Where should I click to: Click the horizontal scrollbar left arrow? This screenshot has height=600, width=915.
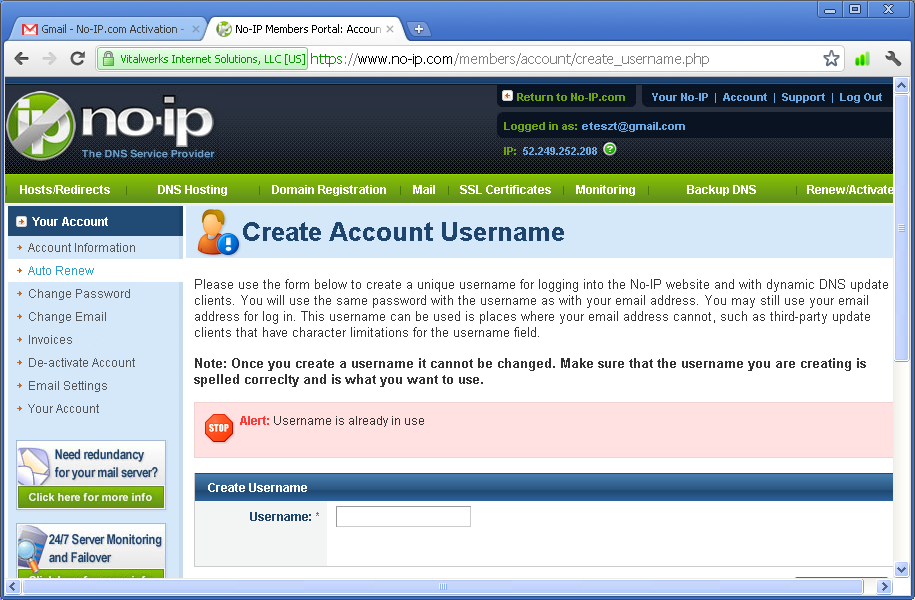pos(12,586)
